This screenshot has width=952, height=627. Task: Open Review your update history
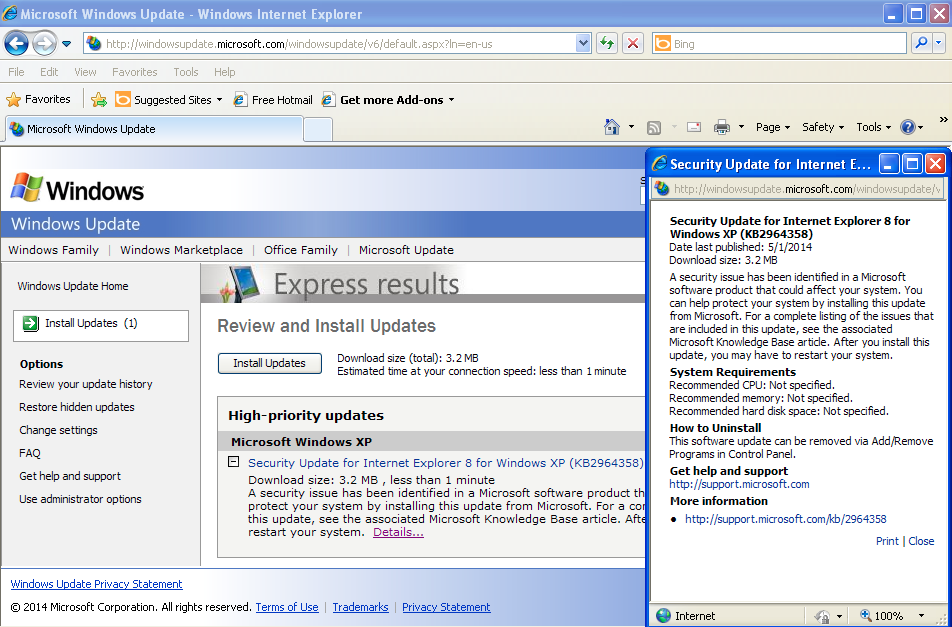(86, 384)
